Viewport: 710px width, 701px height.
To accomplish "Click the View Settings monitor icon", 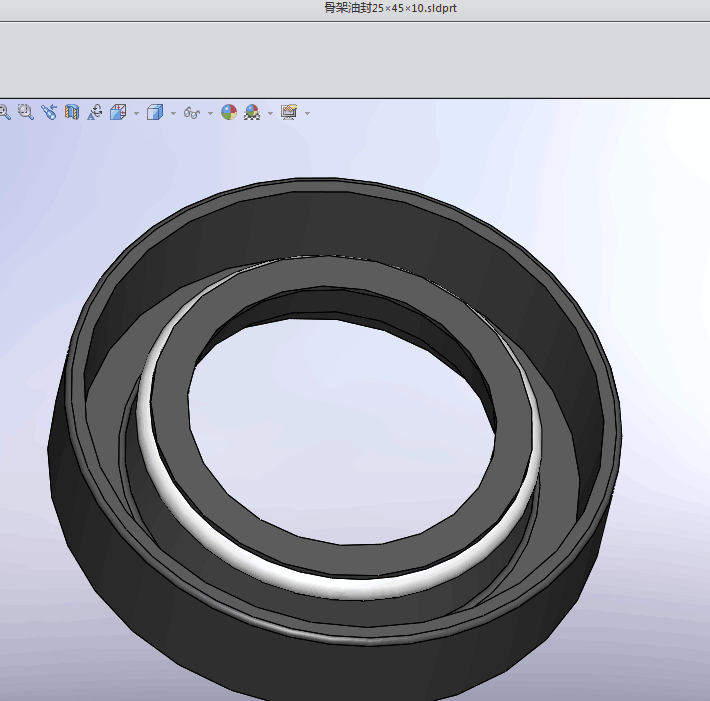I will tap(289, 112).
